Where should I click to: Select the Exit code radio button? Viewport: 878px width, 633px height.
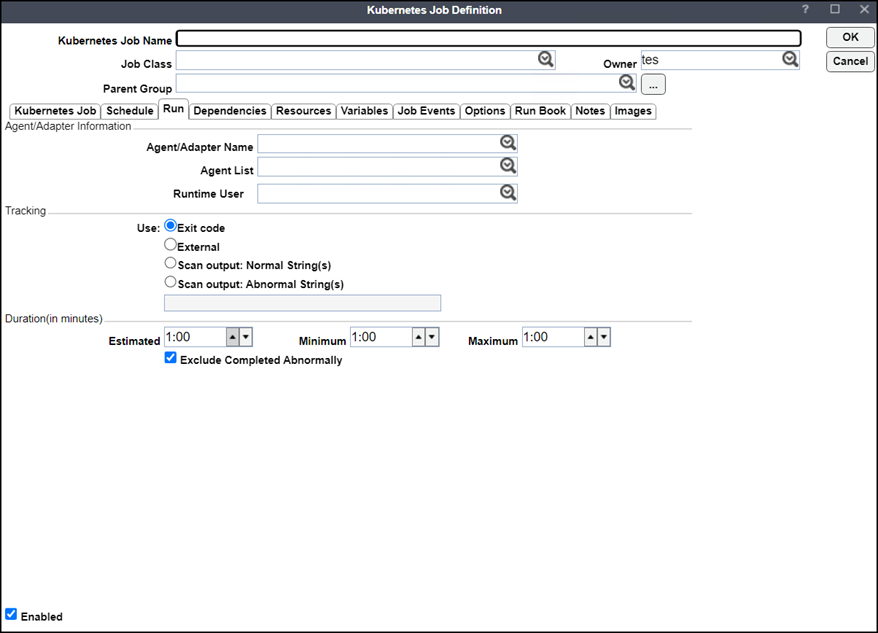(170, 226)
